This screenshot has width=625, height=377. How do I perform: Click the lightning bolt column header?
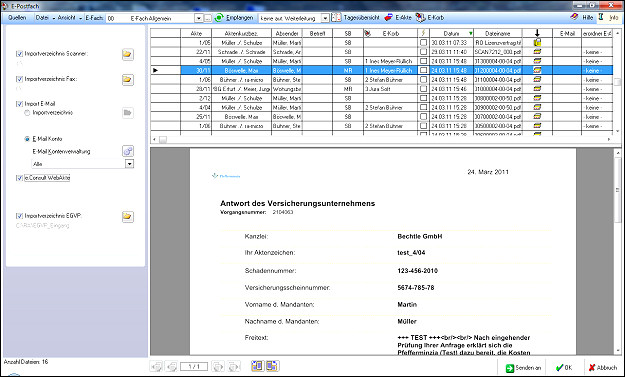click(x=423, y=33)
